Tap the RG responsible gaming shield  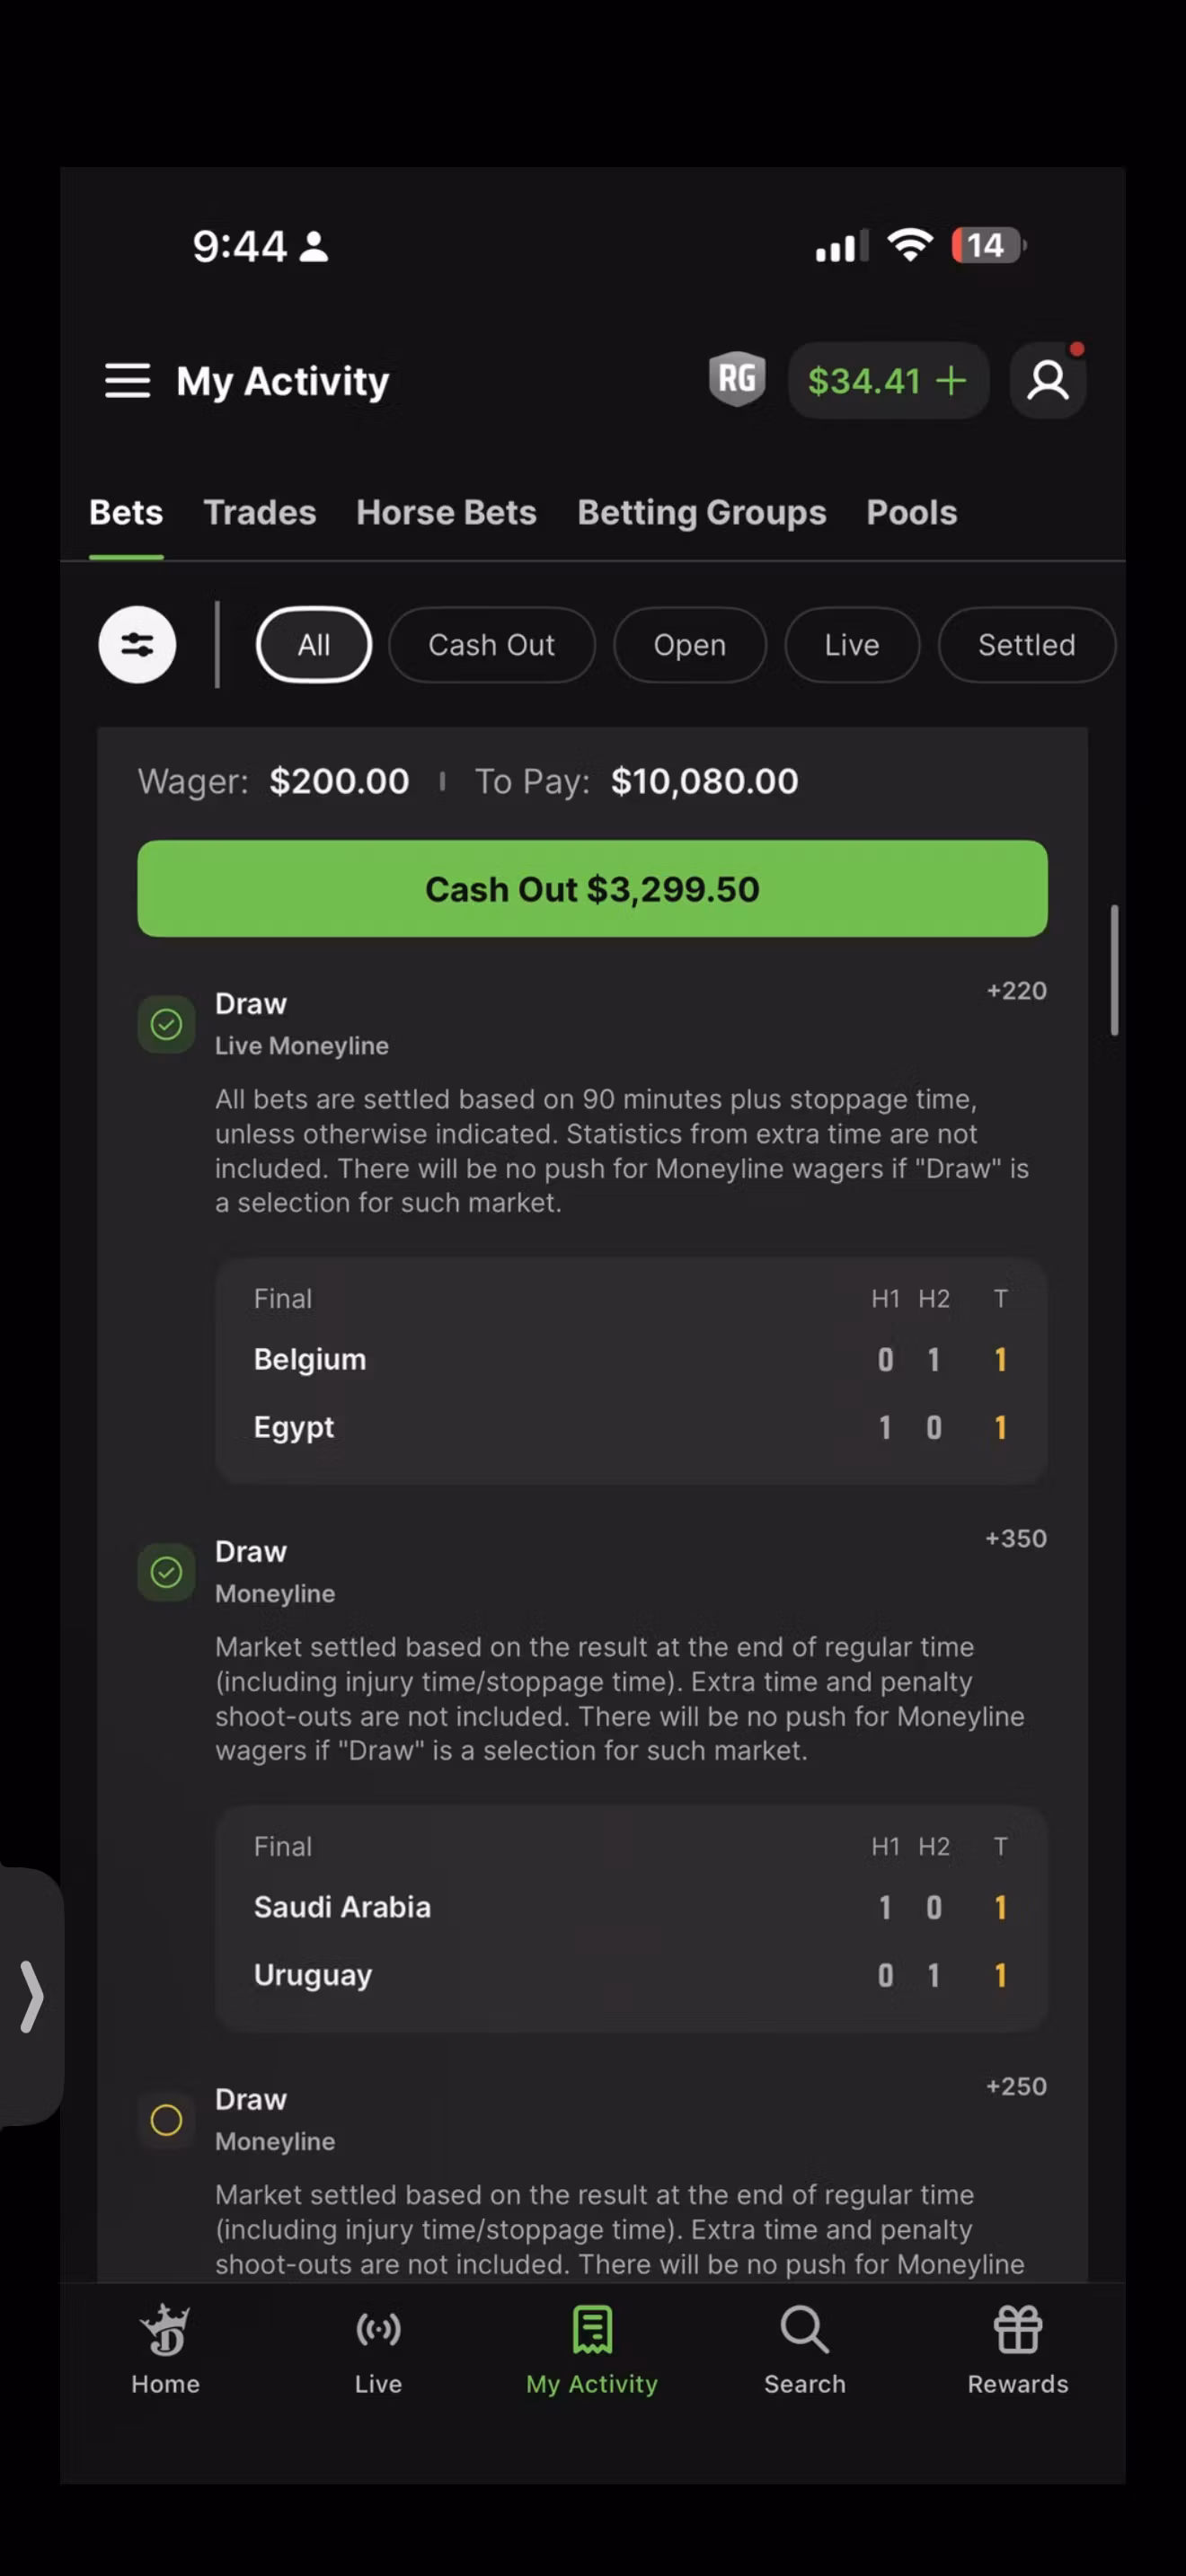pyautogui.click(x=737, y=379)
